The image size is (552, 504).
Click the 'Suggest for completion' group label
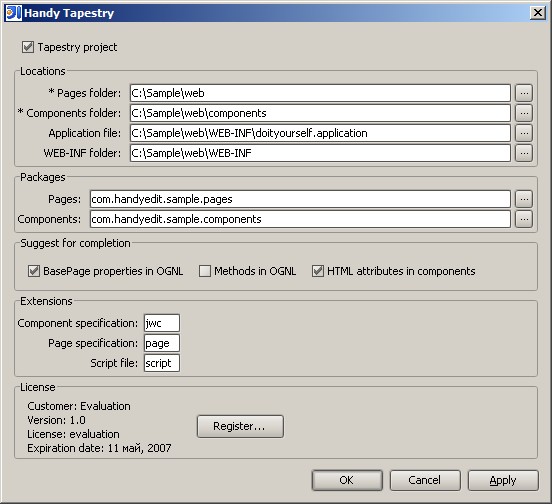[x=75, y=243]
